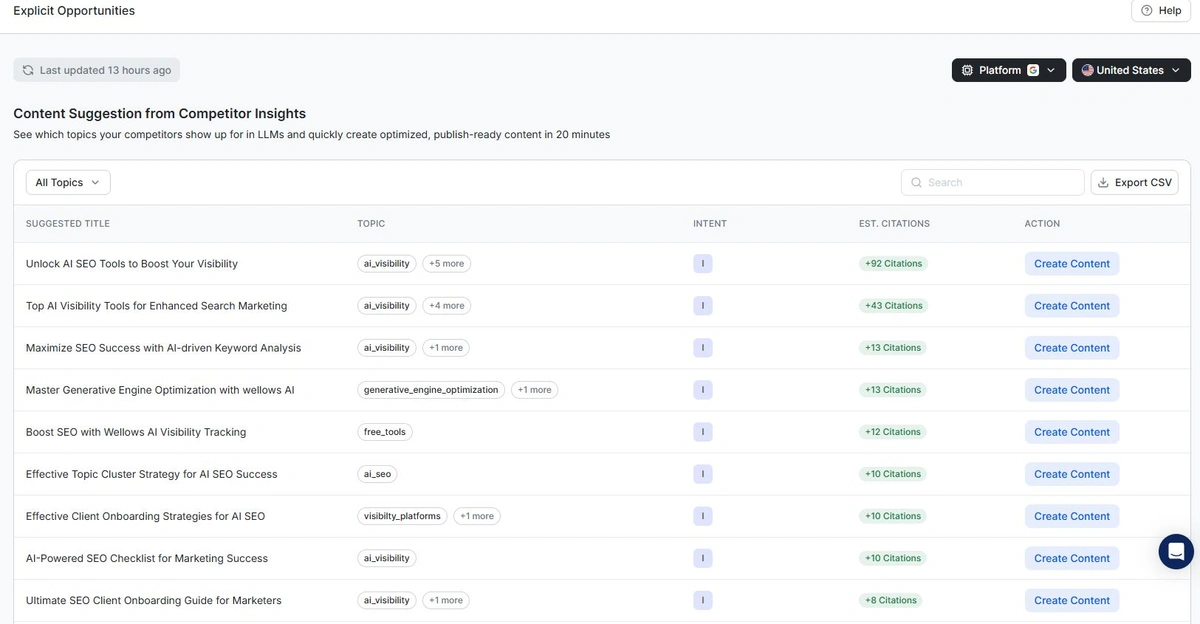
Task: Click inside the Search input field
Action: [990, 182]
